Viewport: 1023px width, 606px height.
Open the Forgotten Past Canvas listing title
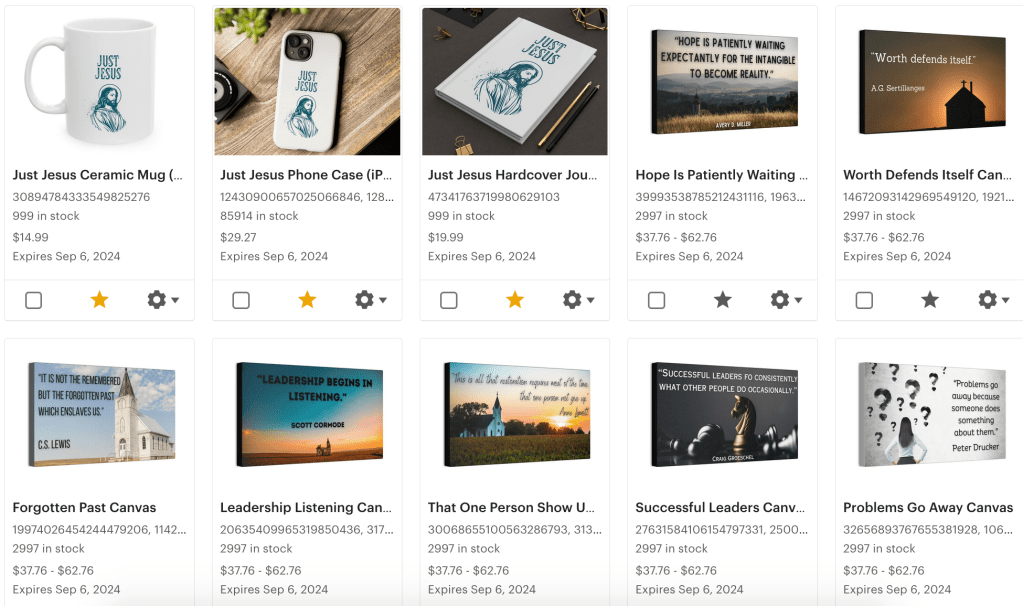click(x=84, y=507)
